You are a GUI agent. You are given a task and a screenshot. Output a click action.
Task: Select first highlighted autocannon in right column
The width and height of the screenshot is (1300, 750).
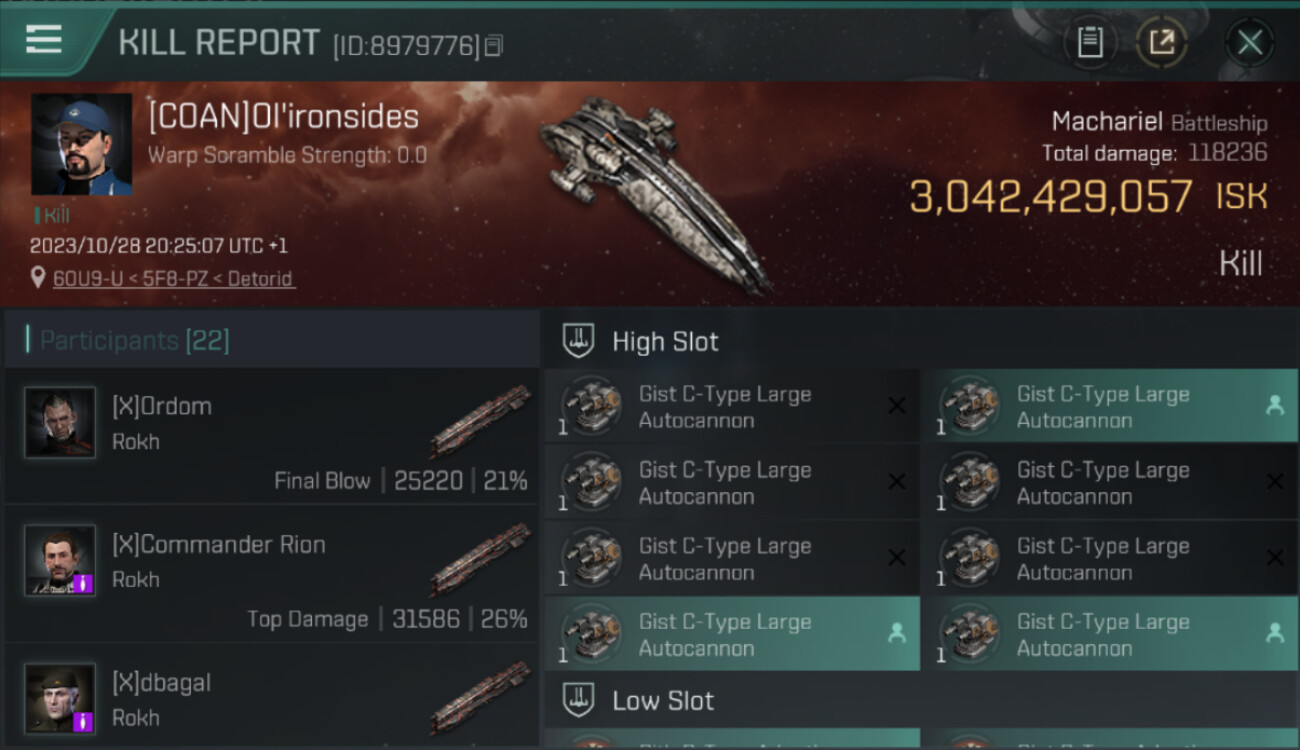[1108, 406]
